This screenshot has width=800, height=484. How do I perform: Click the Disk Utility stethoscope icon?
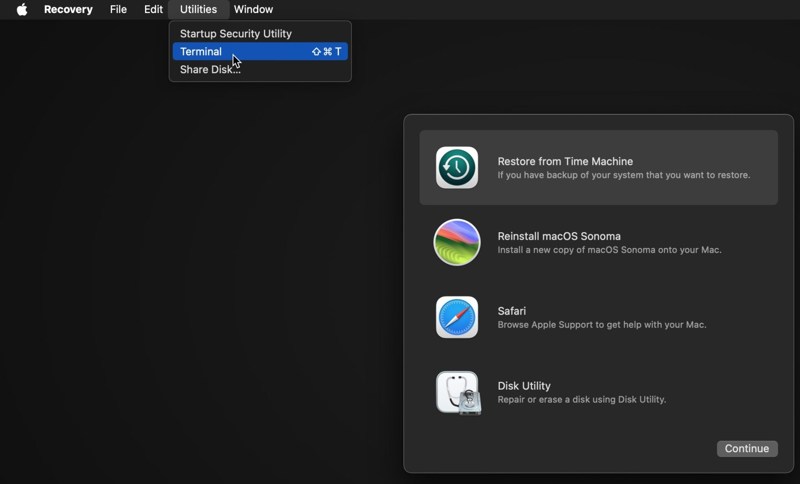458,393
